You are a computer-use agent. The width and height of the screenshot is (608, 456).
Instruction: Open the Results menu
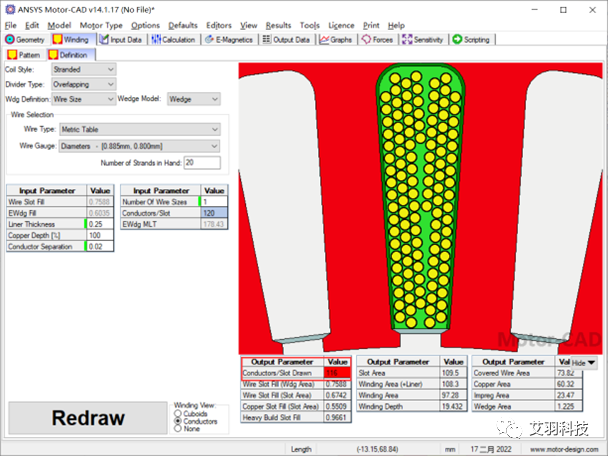tap(278, 26)
